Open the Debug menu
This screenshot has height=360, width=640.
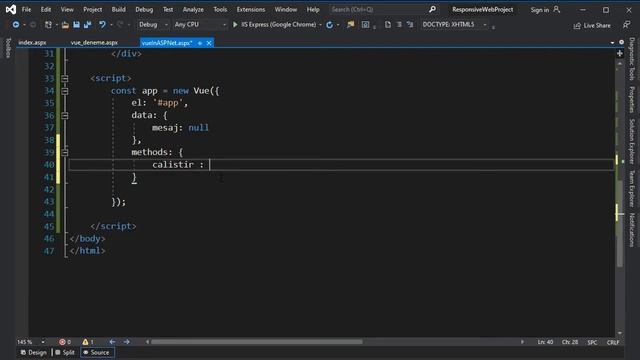144,9
